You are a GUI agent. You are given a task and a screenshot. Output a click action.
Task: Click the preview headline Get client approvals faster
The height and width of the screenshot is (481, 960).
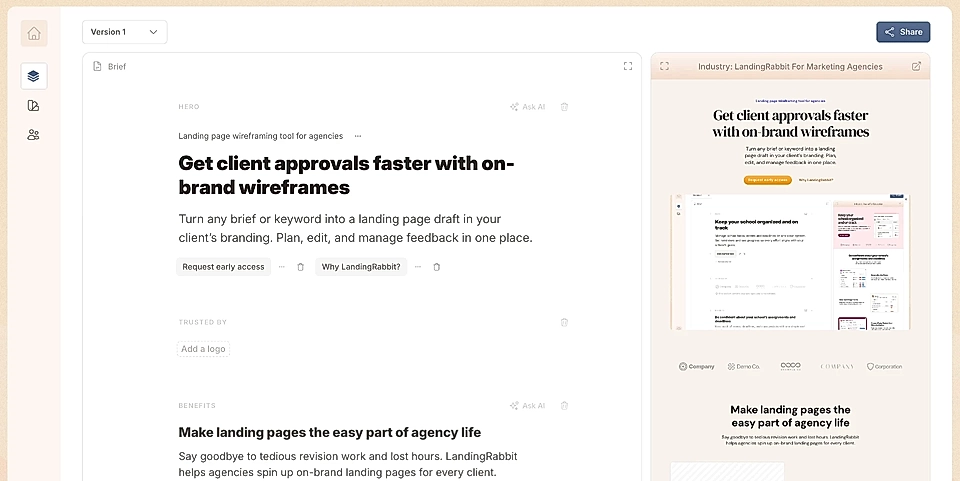(x=790, y=124)
